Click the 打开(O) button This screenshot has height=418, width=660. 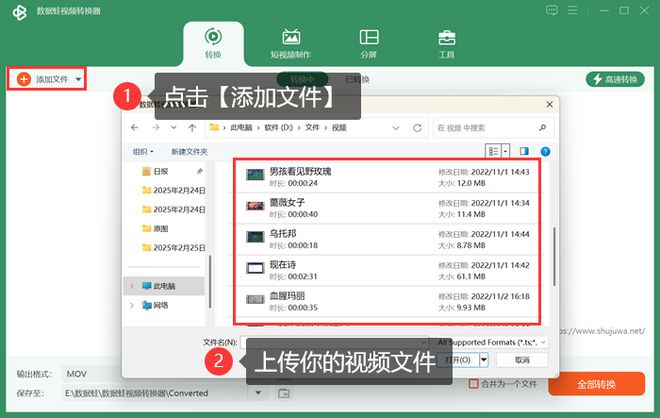tap(458, 360)
